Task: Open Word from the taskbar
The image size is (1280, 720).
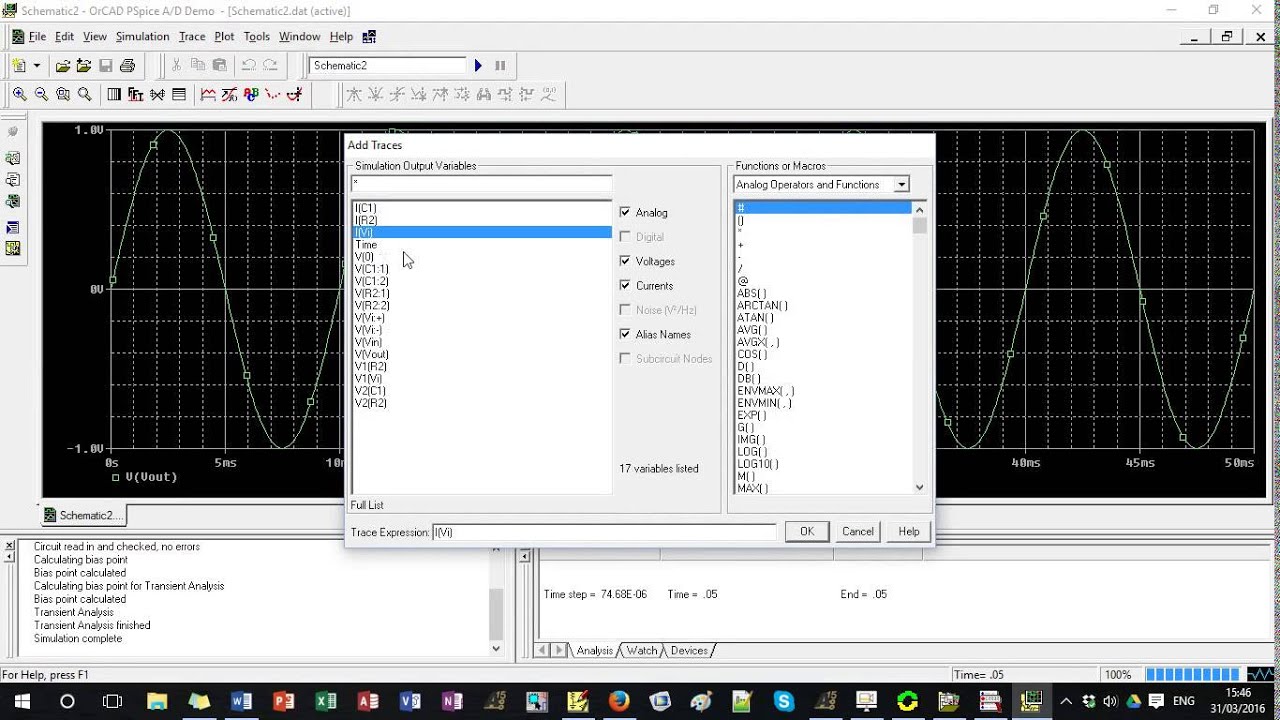Action: tap(241, 701)
